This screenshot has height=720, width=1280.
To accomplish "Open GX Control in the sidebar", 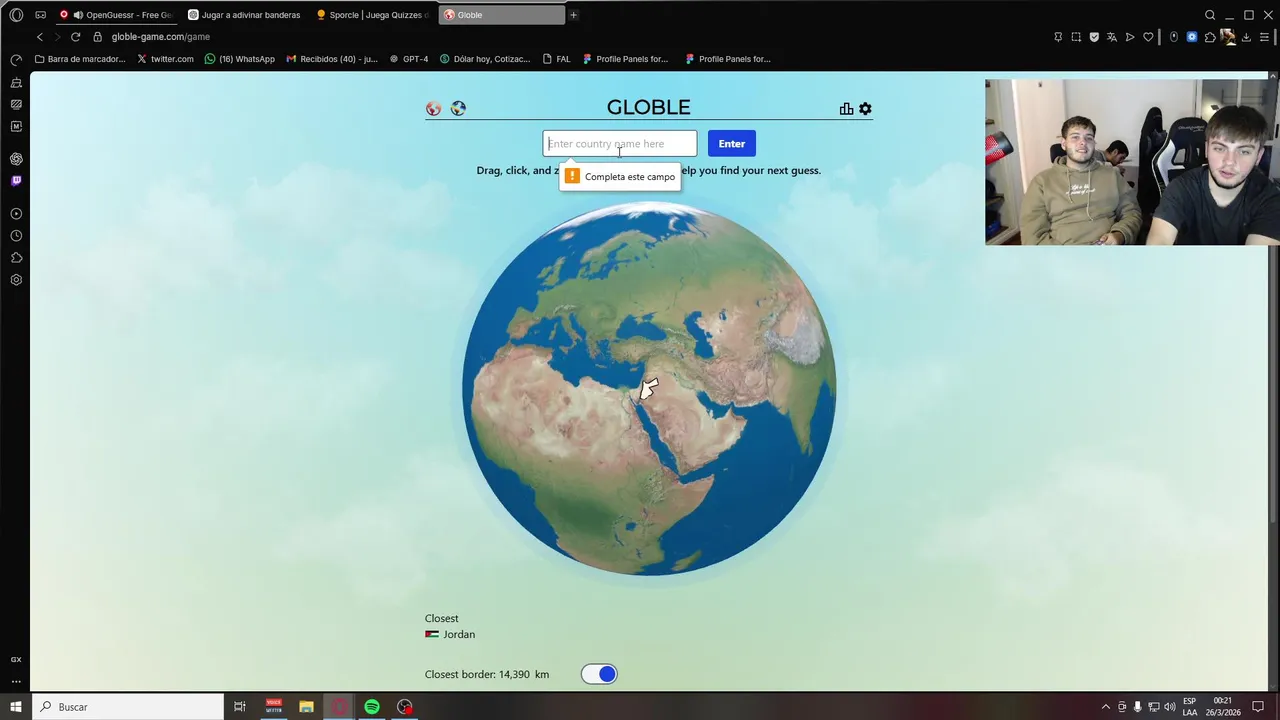I will [16, 60].
